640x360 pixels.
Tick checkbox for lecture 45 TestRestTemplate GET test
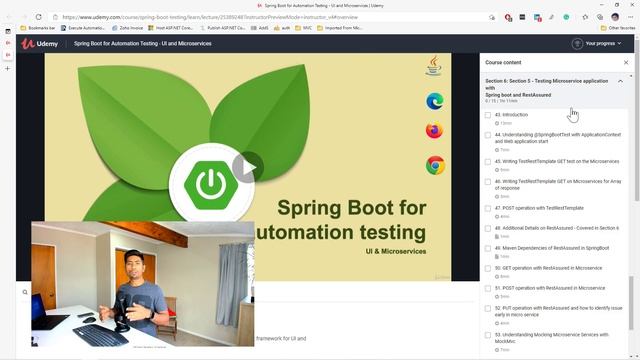click(x=488, y=162)
